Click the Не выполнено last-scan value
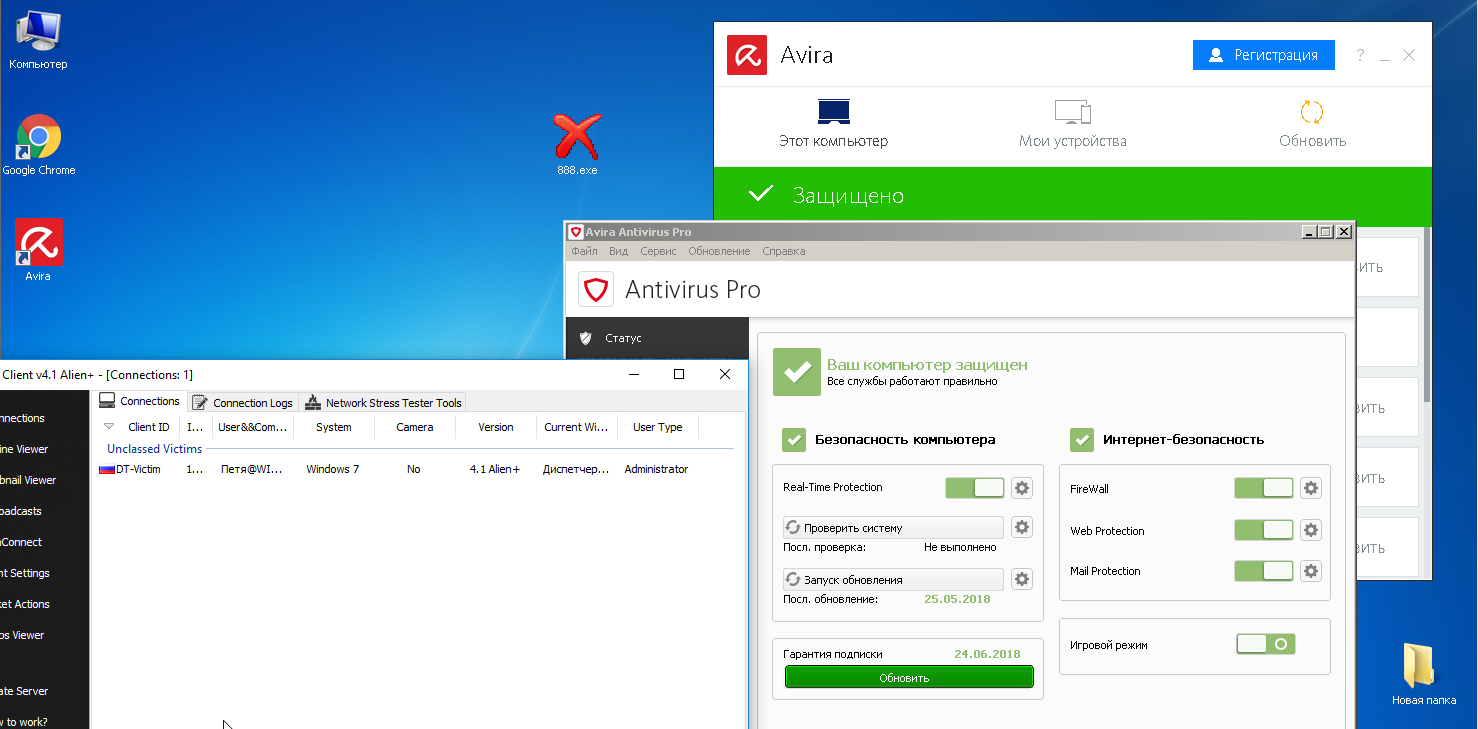 pyautogui.click(x=960, y=547)
